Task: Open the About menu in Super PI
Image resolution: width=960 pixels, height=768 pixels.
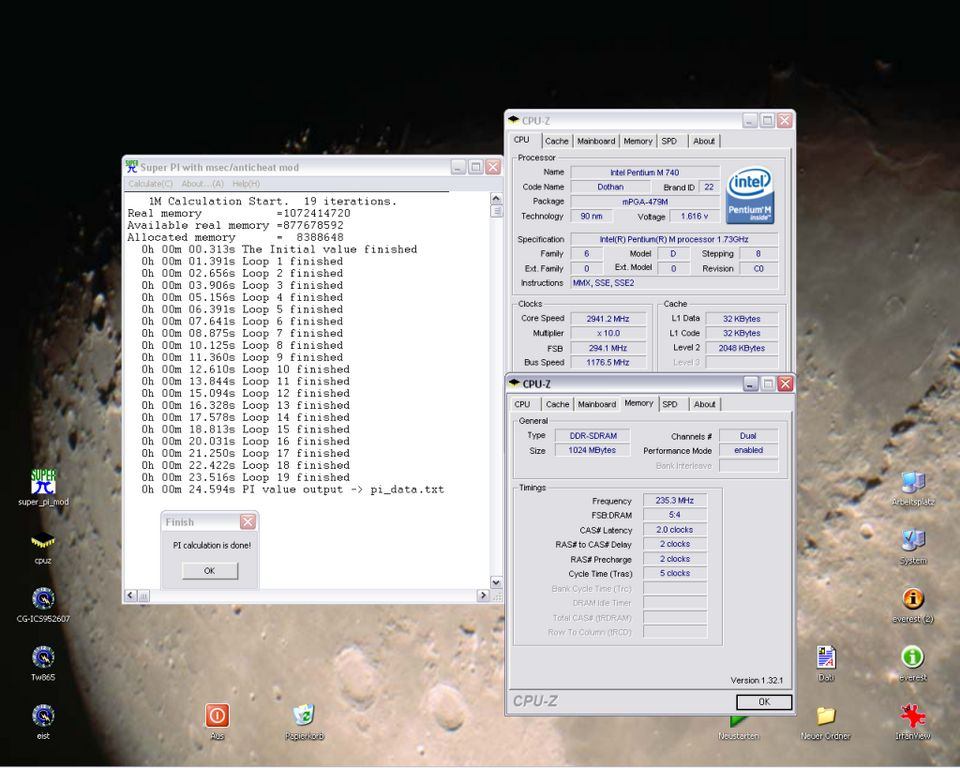Action: [x=203, y=184]
